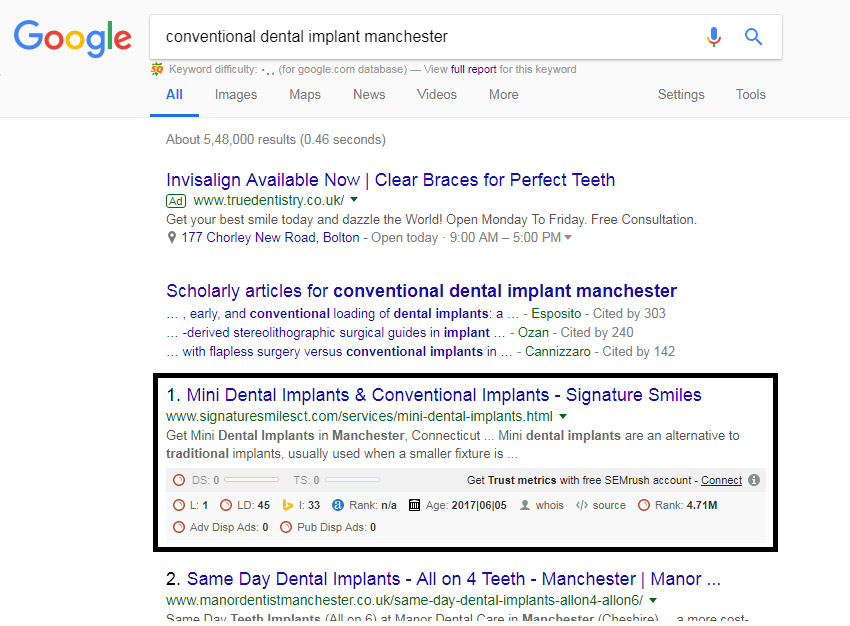Screen dimensions: 850x626
Task: Switch to the Videos tab
Action: [437, 95]
